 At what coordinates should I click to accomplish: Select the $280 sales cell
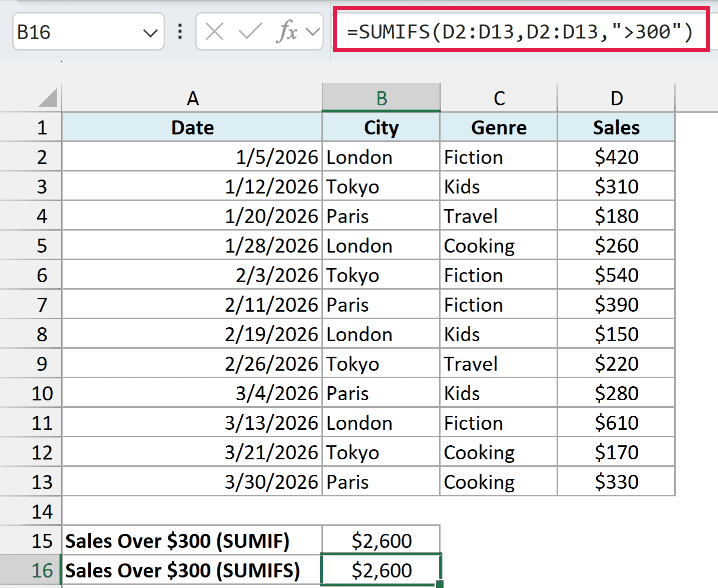tap(616, 393)
